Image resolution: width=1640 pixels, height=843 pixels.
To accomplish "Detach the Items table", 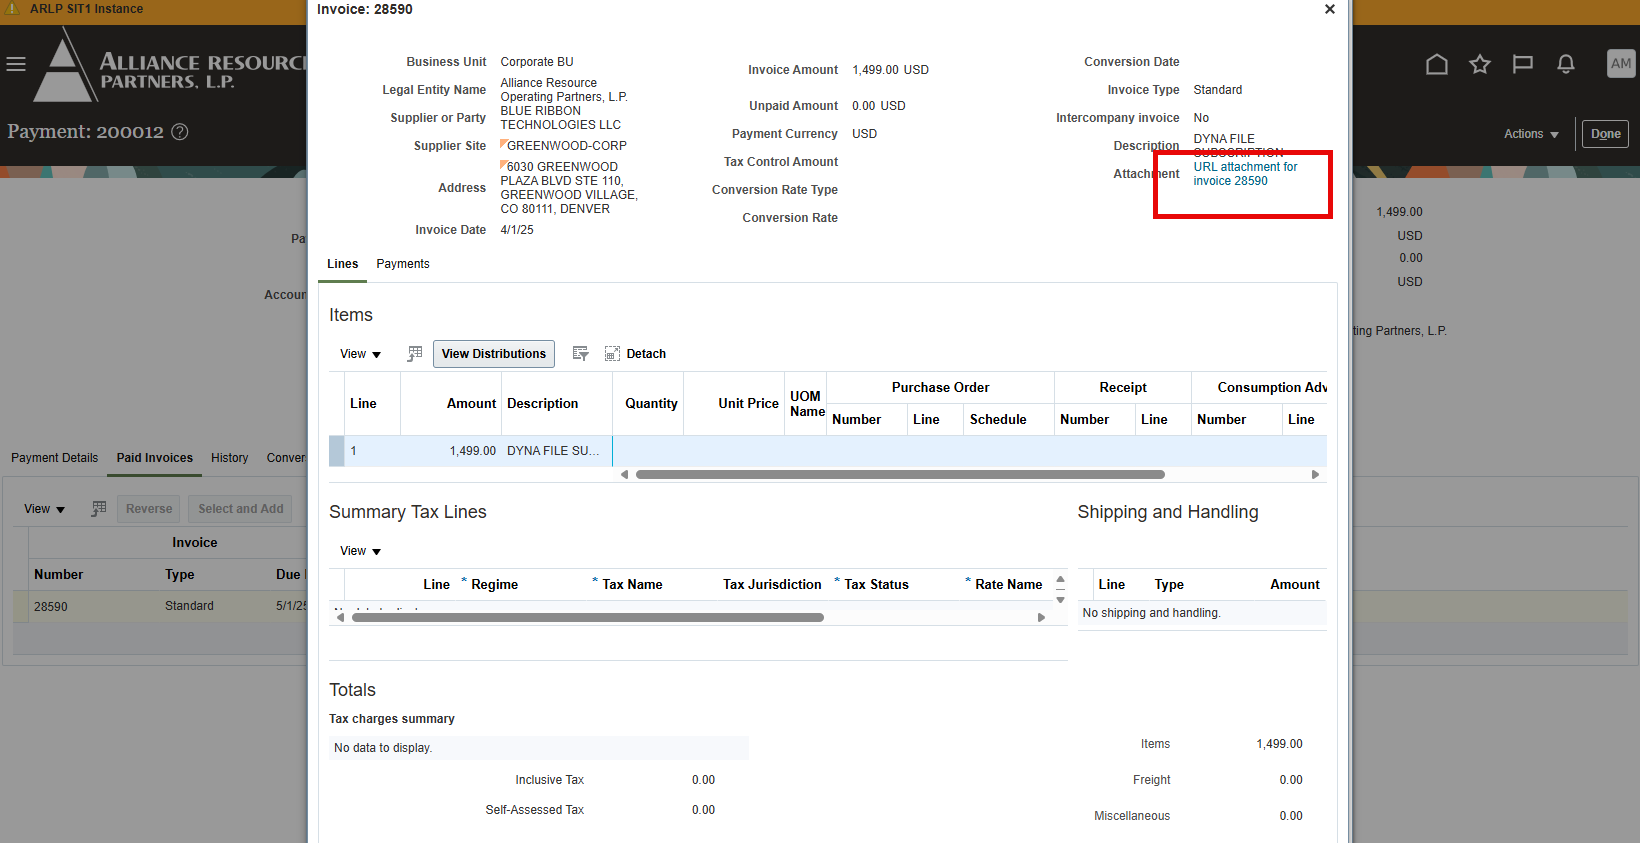I will click(635, 354).
